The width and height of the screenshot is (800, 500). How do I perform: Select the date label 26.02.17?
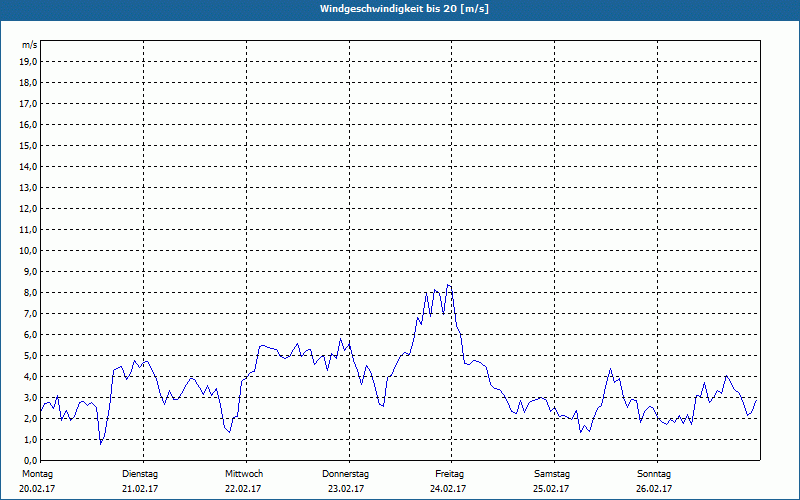coord(654,489)
